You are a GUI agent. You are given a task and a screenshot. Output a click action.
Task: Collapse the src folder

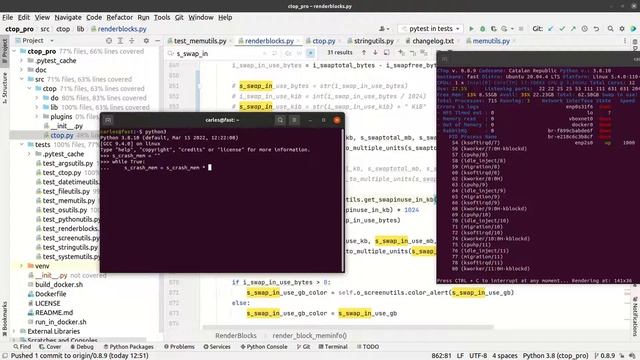point(22,79)
